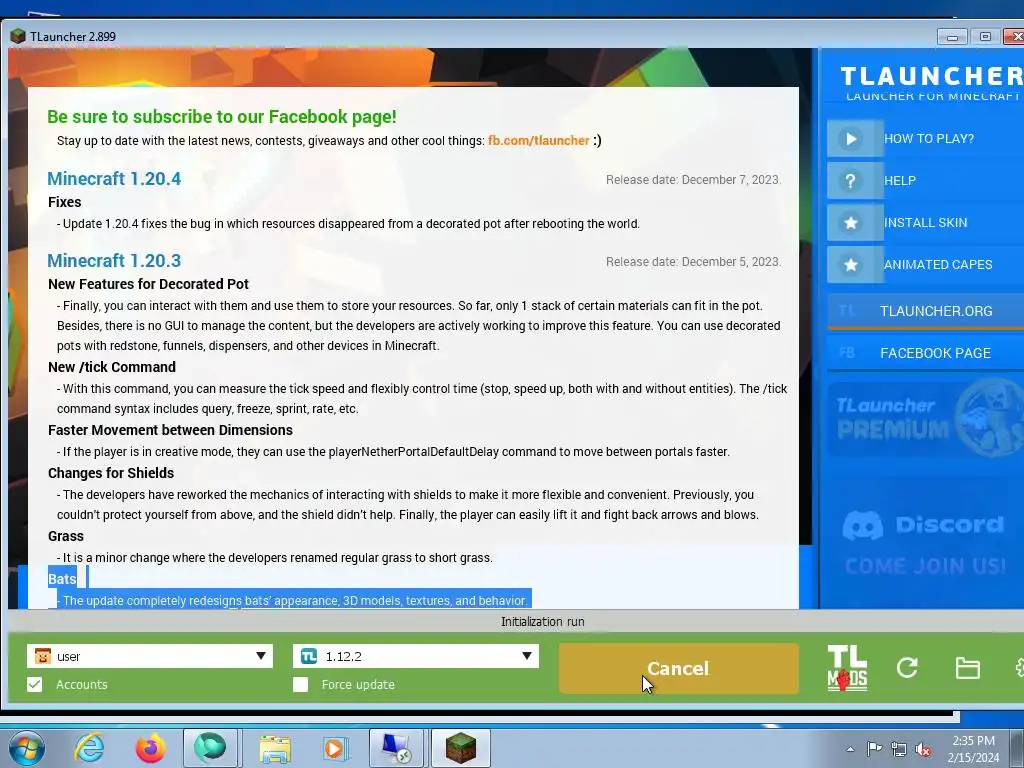Click the Minecraft 1.20.3 heading

pos(114,261)
